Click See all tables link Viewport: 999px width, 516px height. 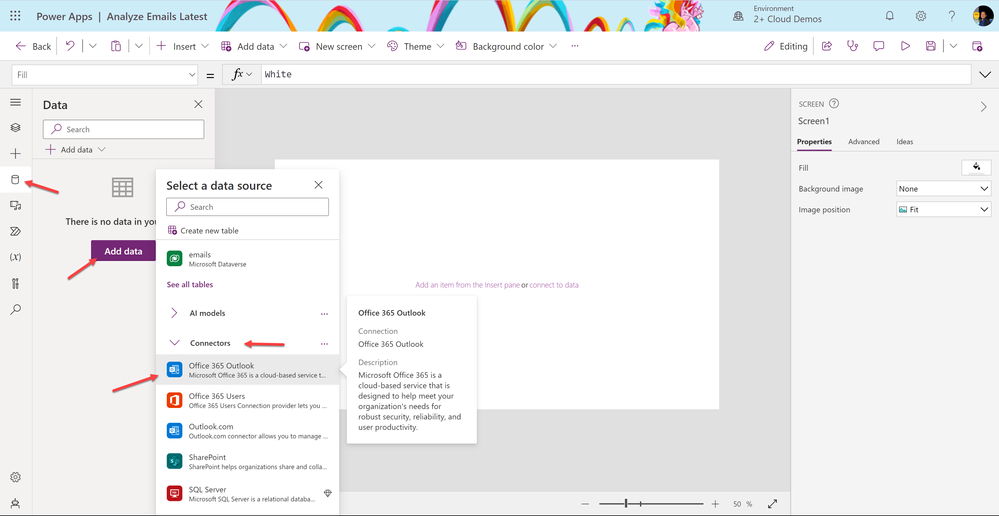pos(190,284)
